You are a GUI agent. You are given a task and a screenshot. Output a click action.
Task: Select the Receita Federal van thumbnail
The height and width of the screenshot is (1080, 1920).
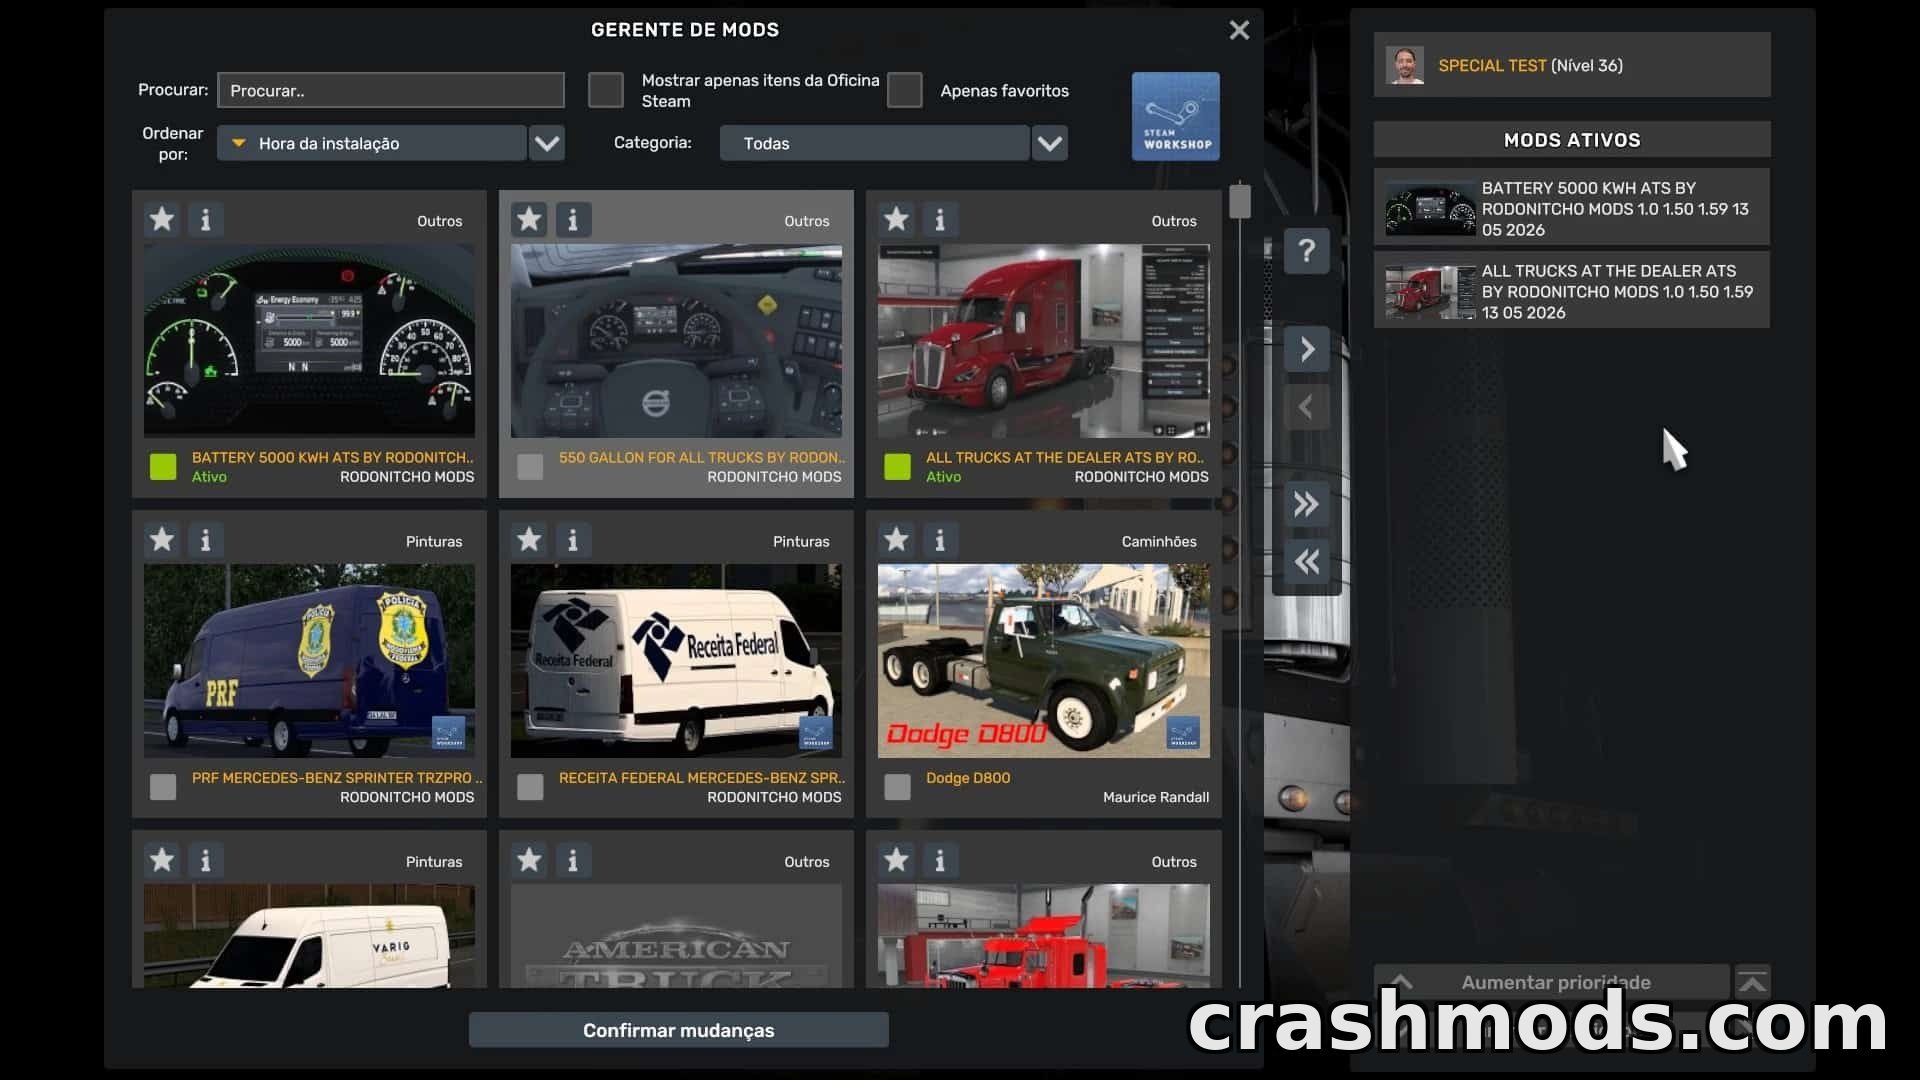coord(676,661)
